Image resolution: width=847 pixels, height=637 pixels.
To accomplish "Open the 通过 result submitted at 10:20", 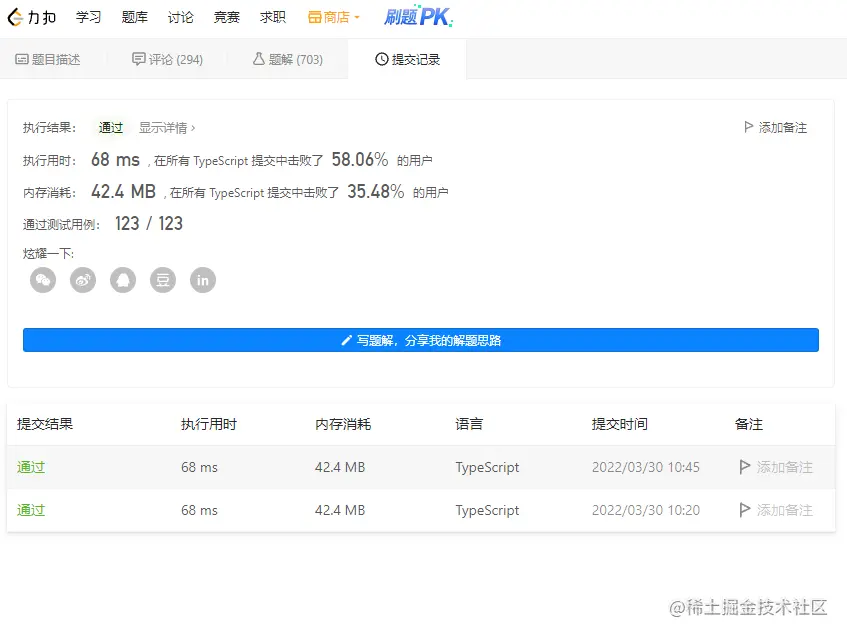I will pyautogui.click(x=31, y=510).
